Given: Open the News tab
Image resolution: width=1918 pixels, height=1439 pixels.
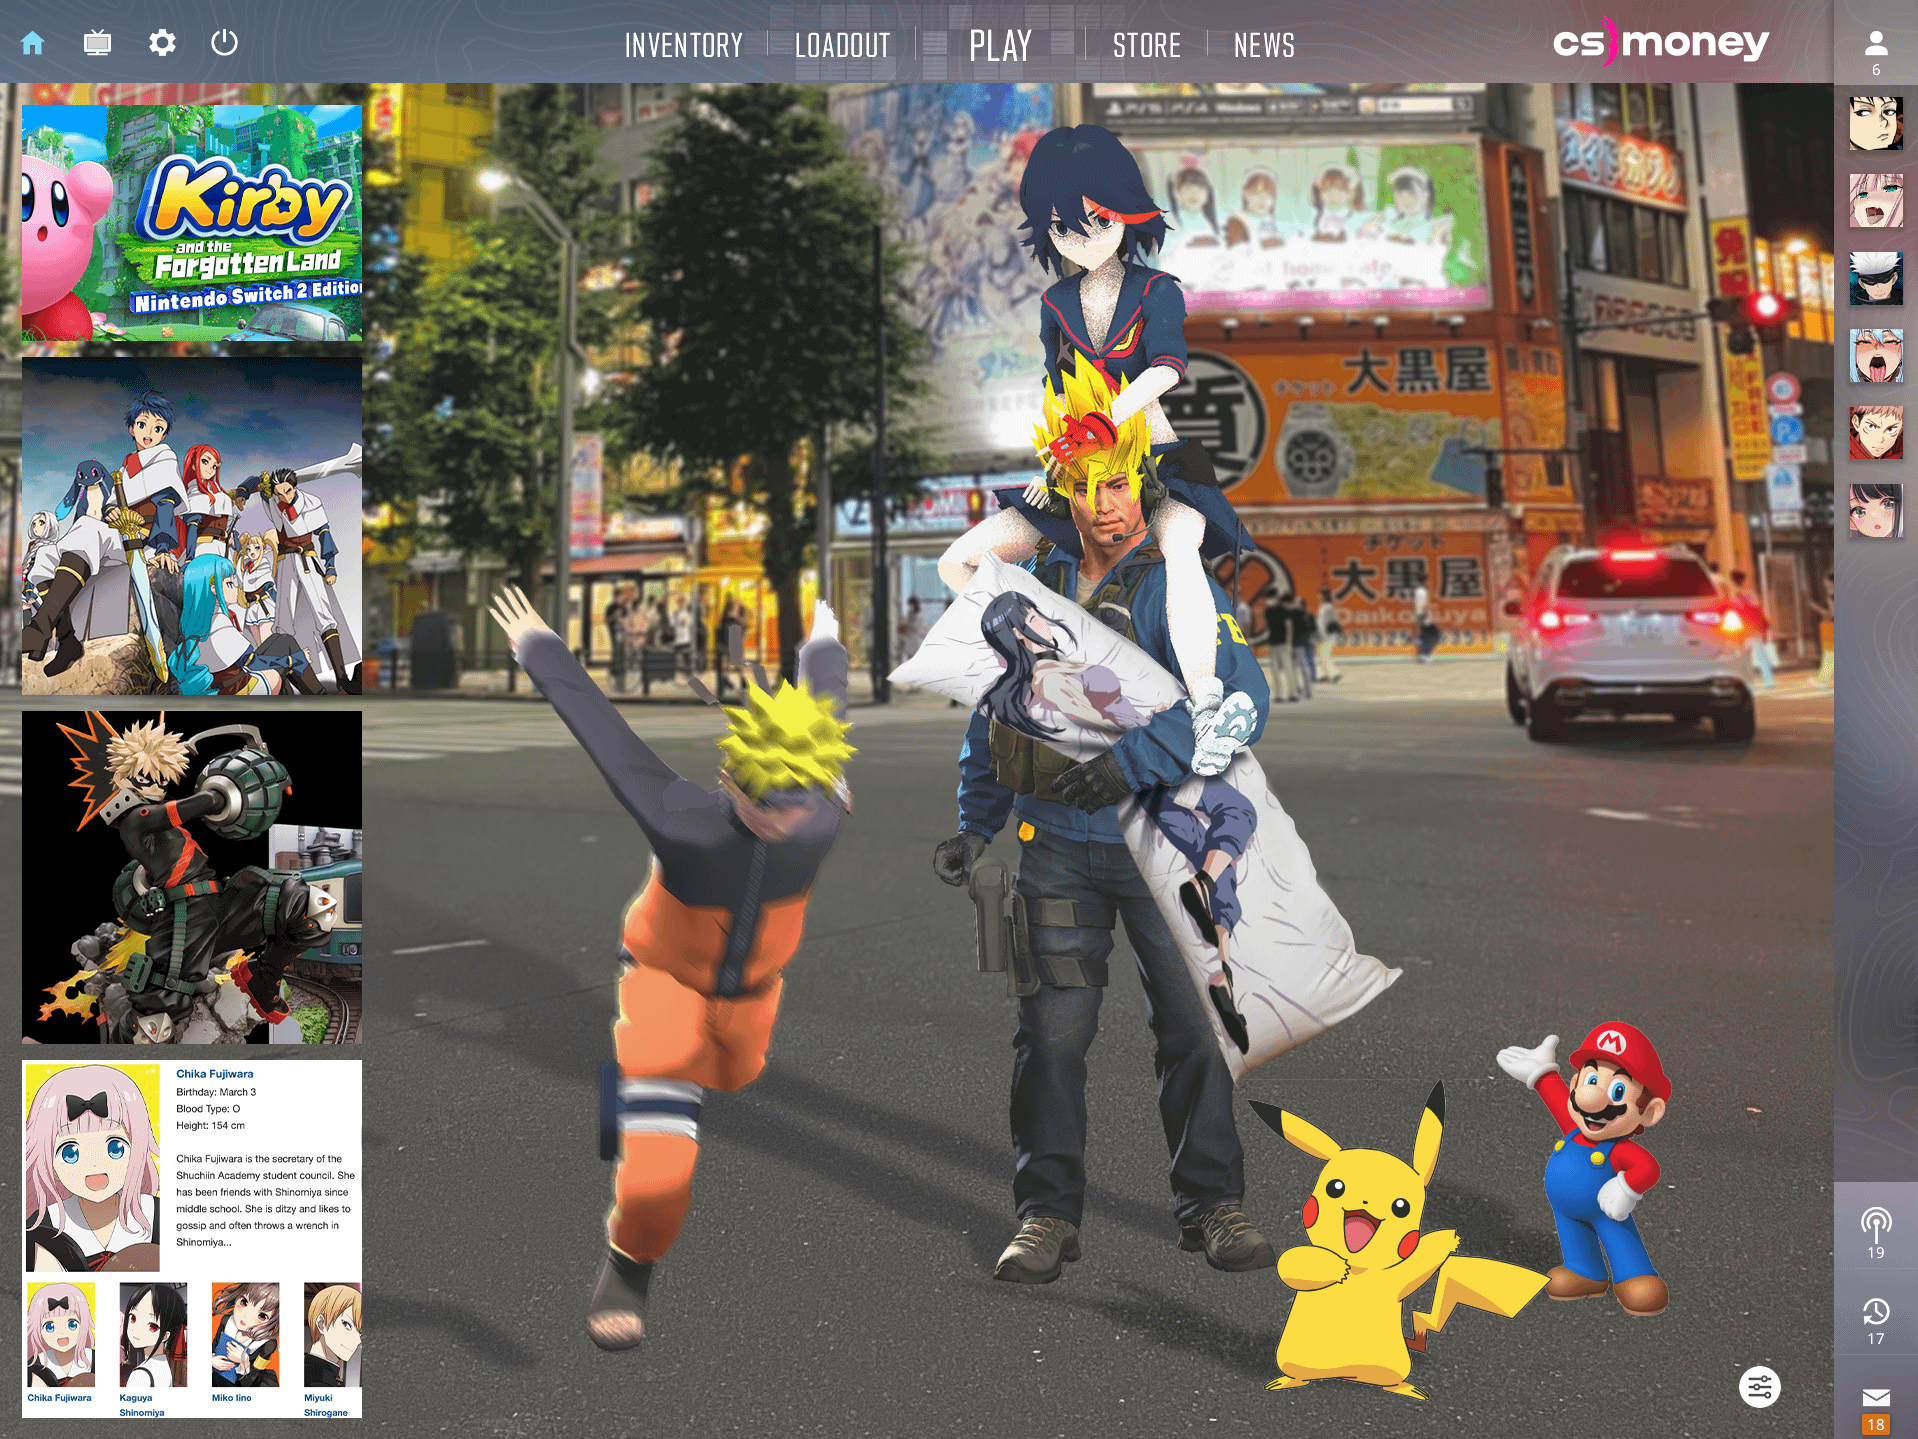Looking at the screenshot, I should click(x=1264, y=45).
